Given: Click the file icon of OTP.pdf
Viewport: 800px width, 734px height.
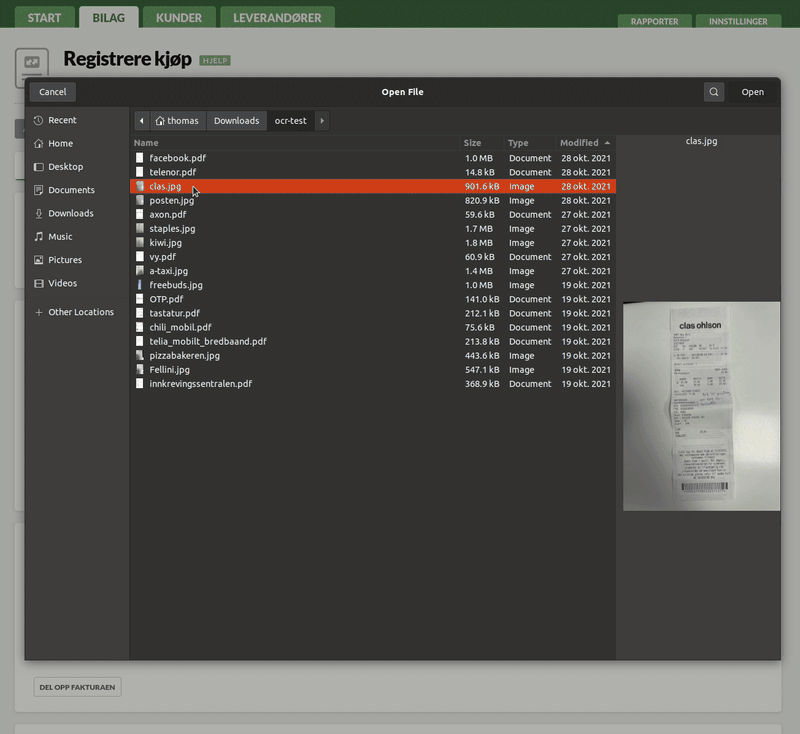Looking at the screenshot, I should tap(139, 299).
